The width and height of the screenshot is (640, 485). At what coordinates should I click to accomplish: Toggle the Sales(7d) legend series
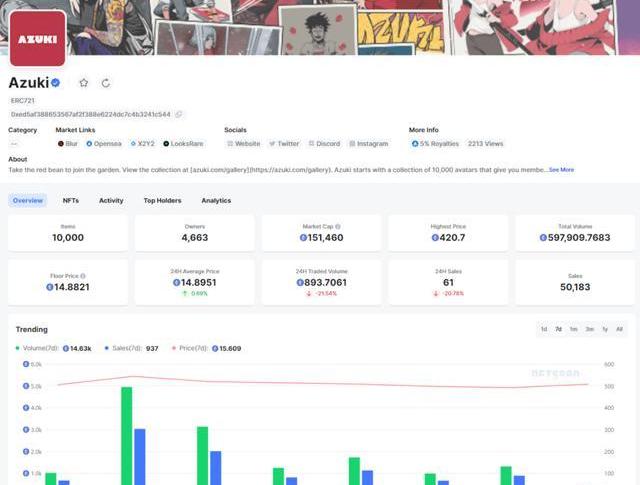[131, 348]
